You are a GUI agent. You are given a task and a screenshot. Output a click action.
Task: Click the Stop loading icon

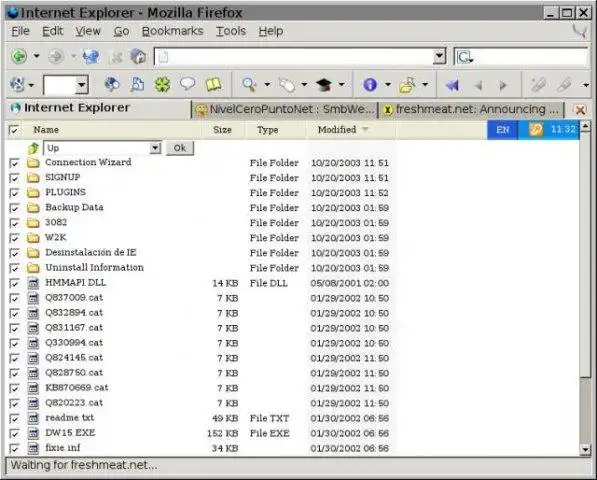(115, 57)
